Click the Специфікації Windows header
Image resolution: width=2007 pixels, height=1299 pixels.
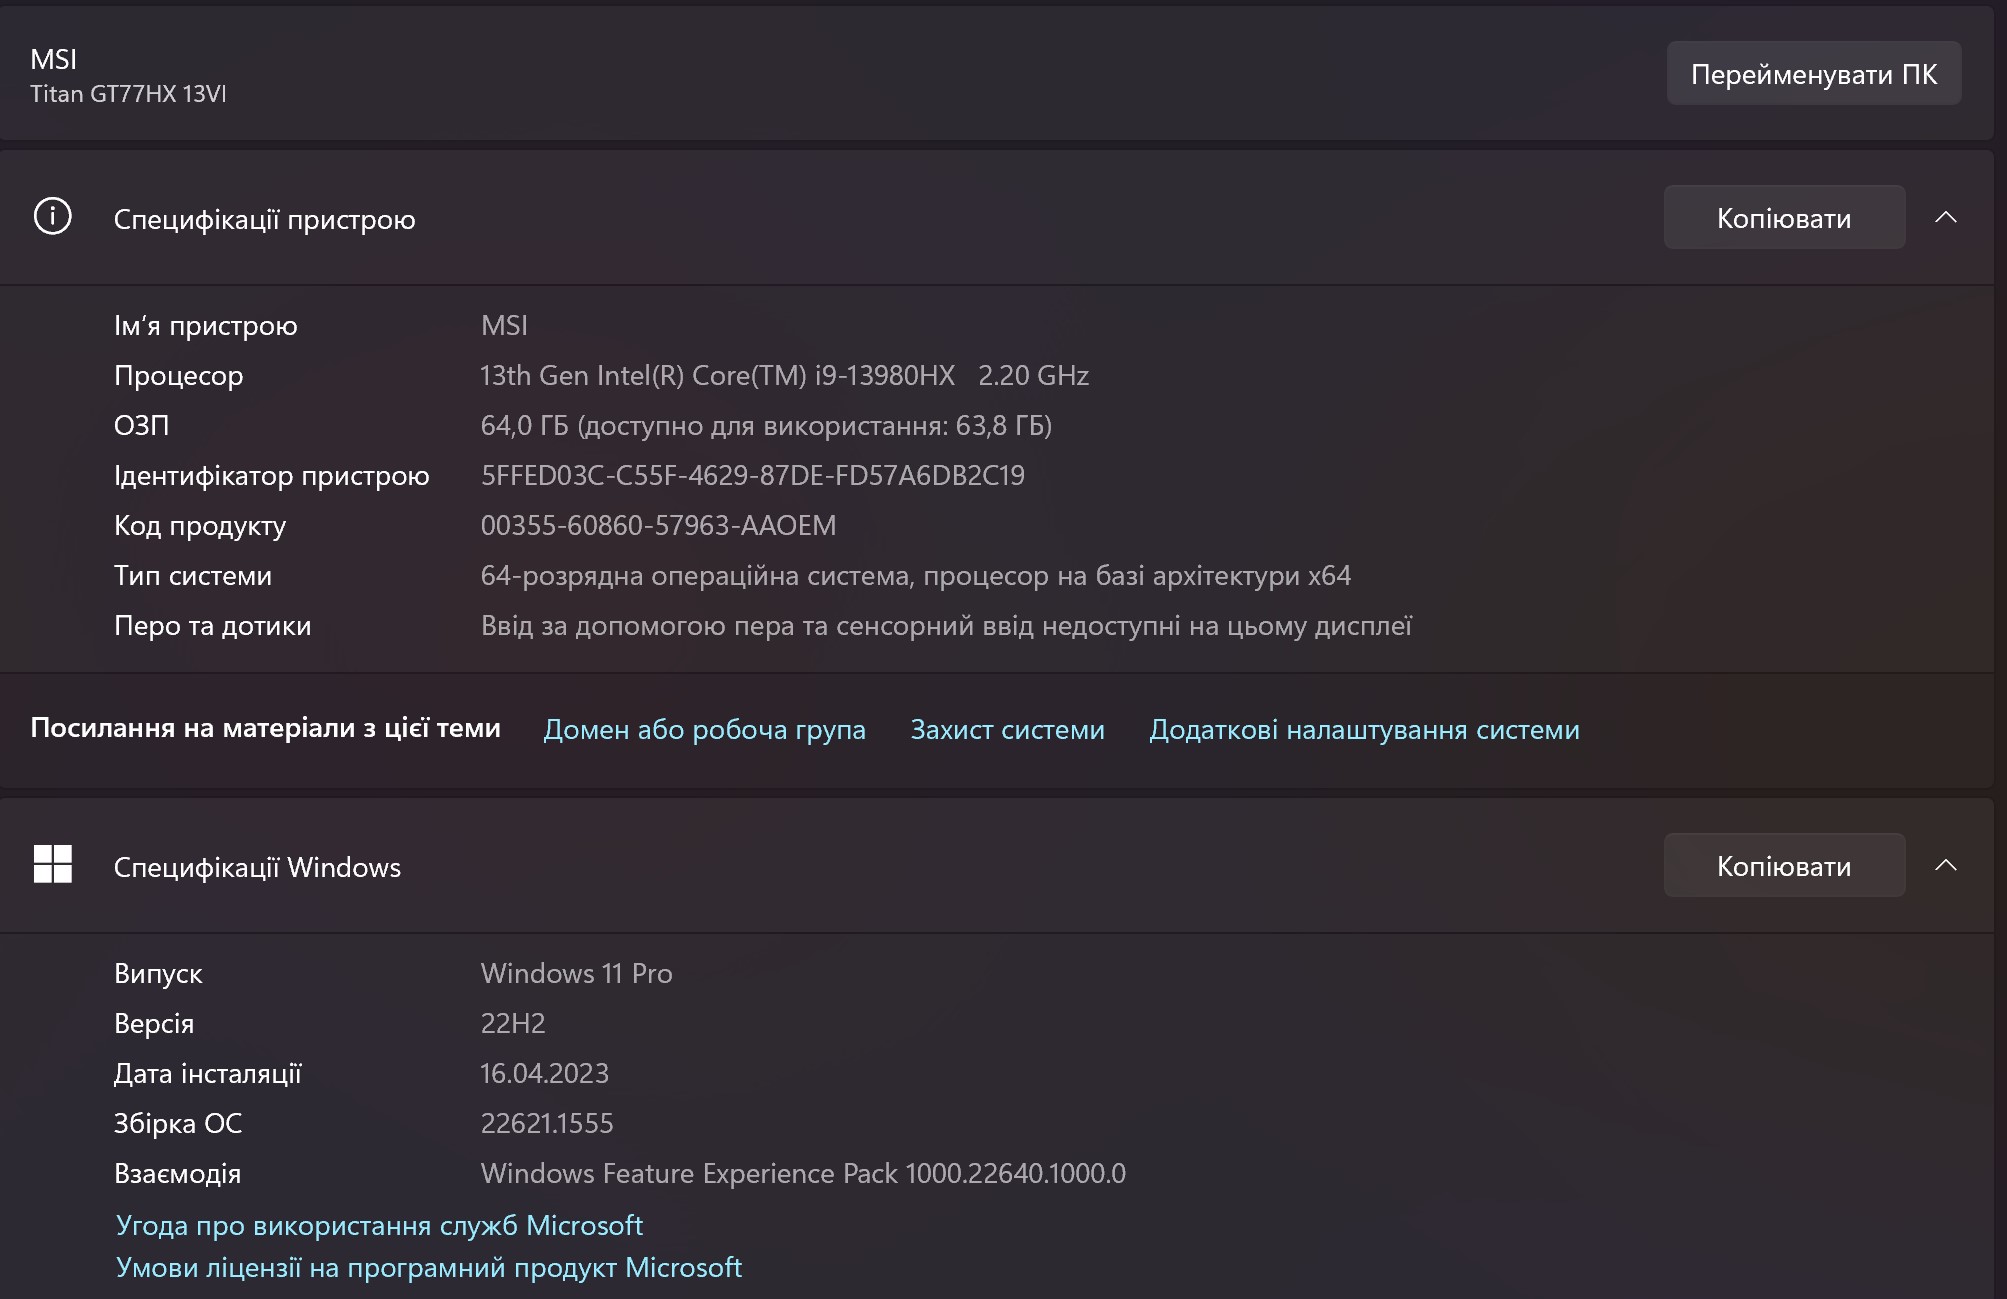[257, 867]
